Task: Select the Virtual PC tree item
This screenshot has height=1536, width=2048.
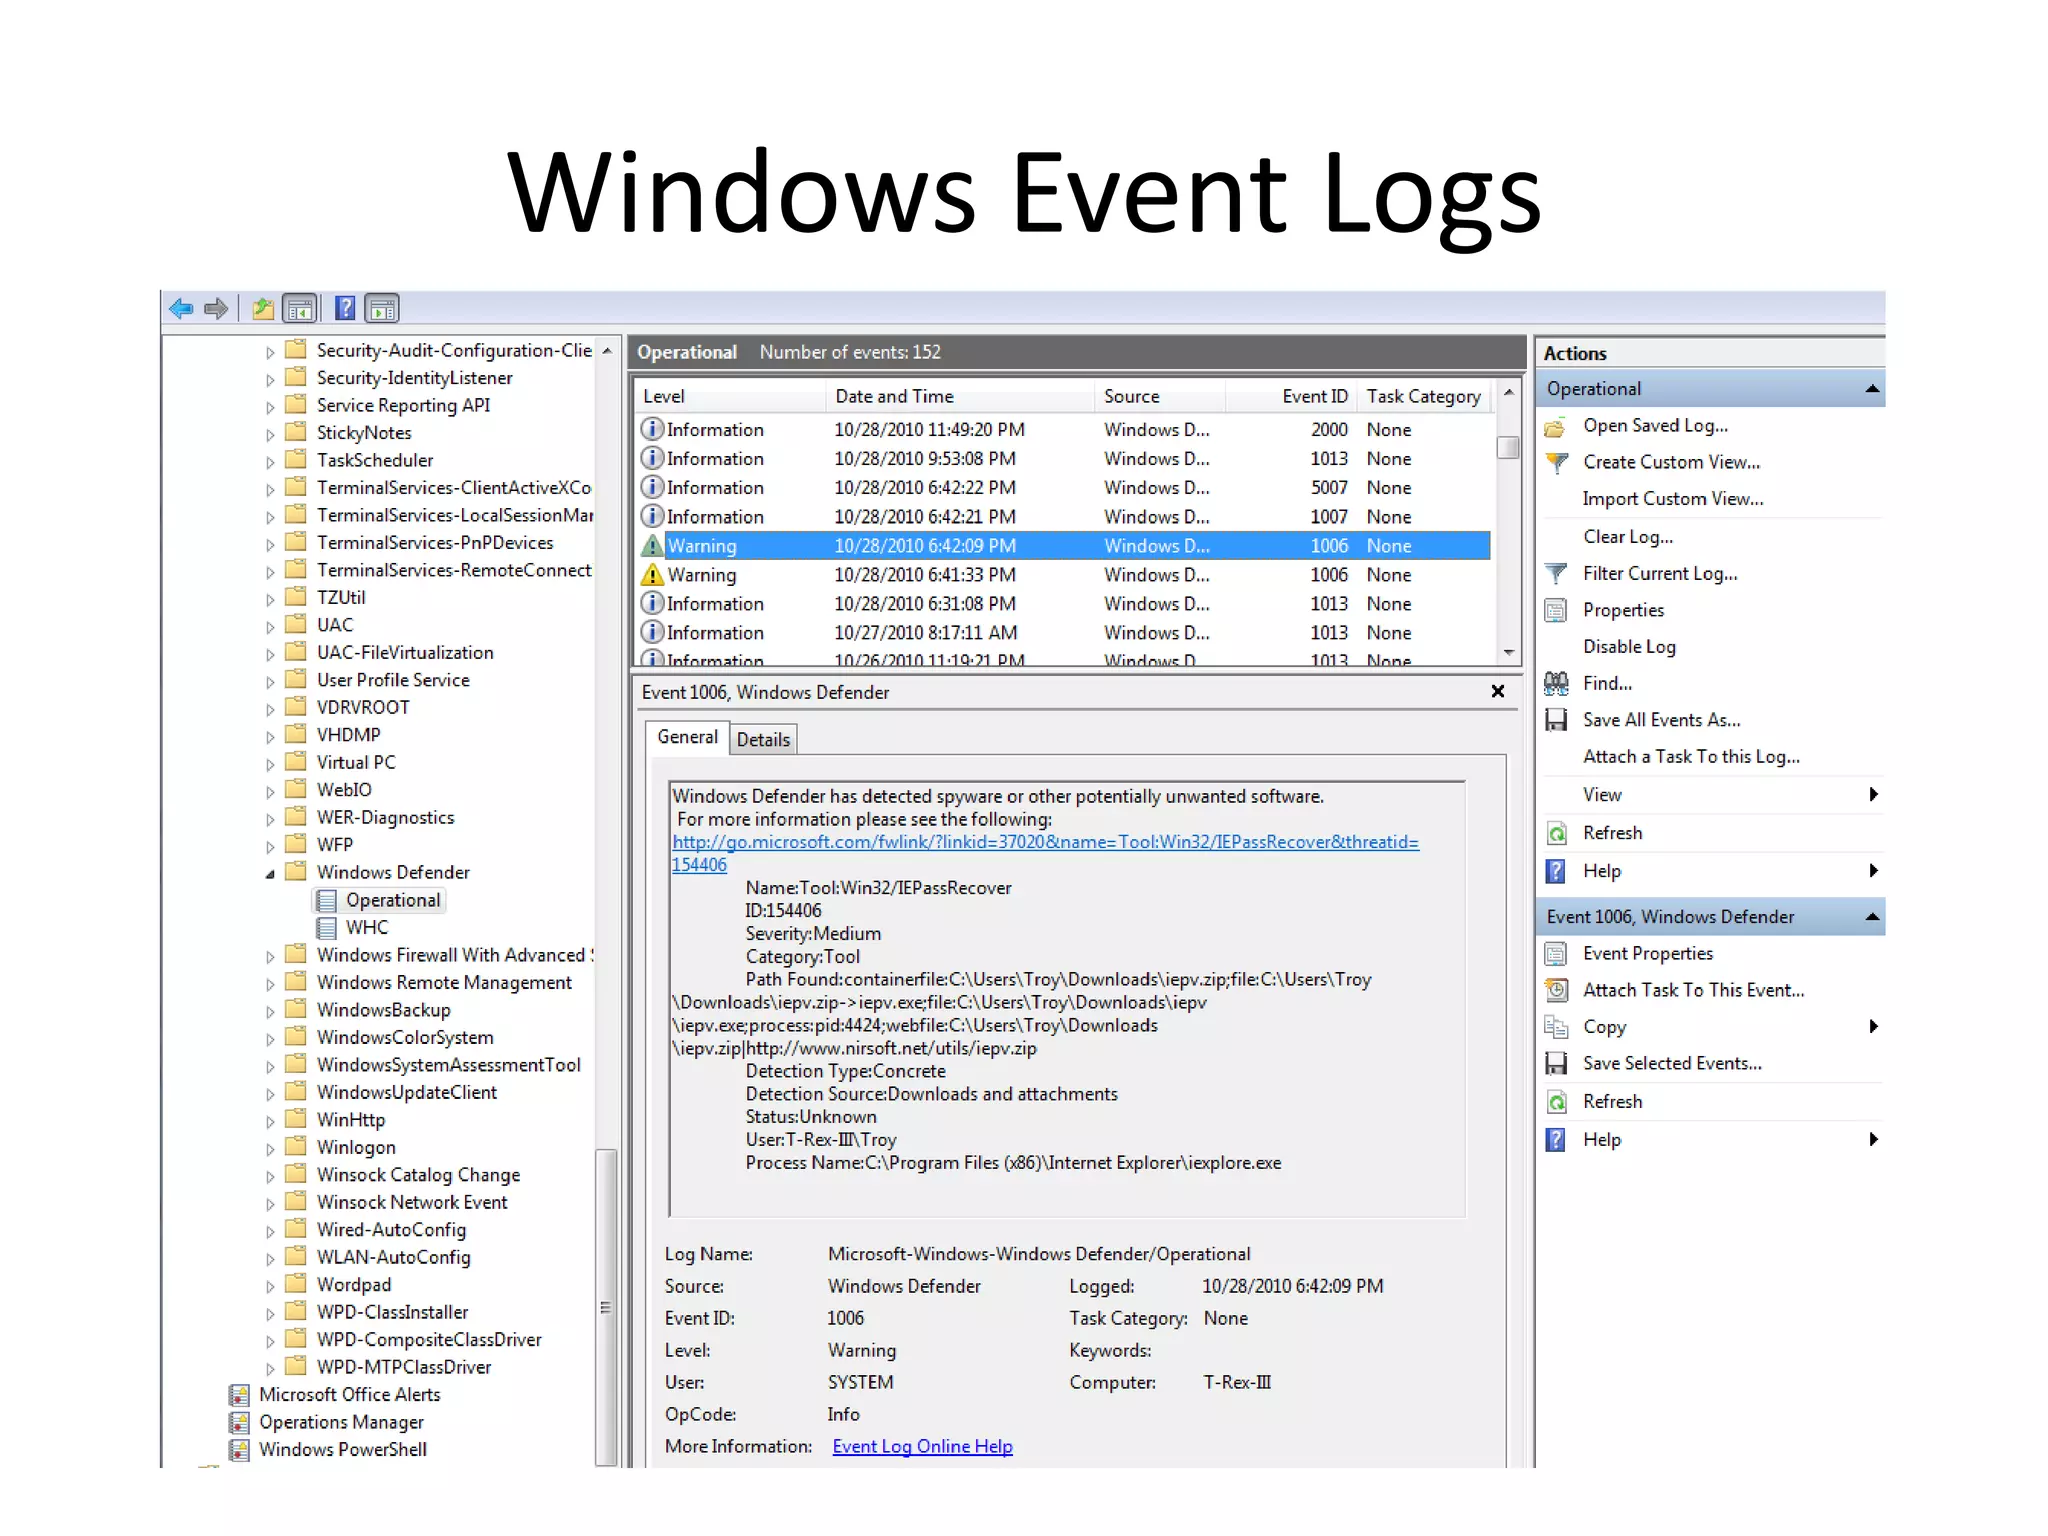Action: tap(356, 763)
